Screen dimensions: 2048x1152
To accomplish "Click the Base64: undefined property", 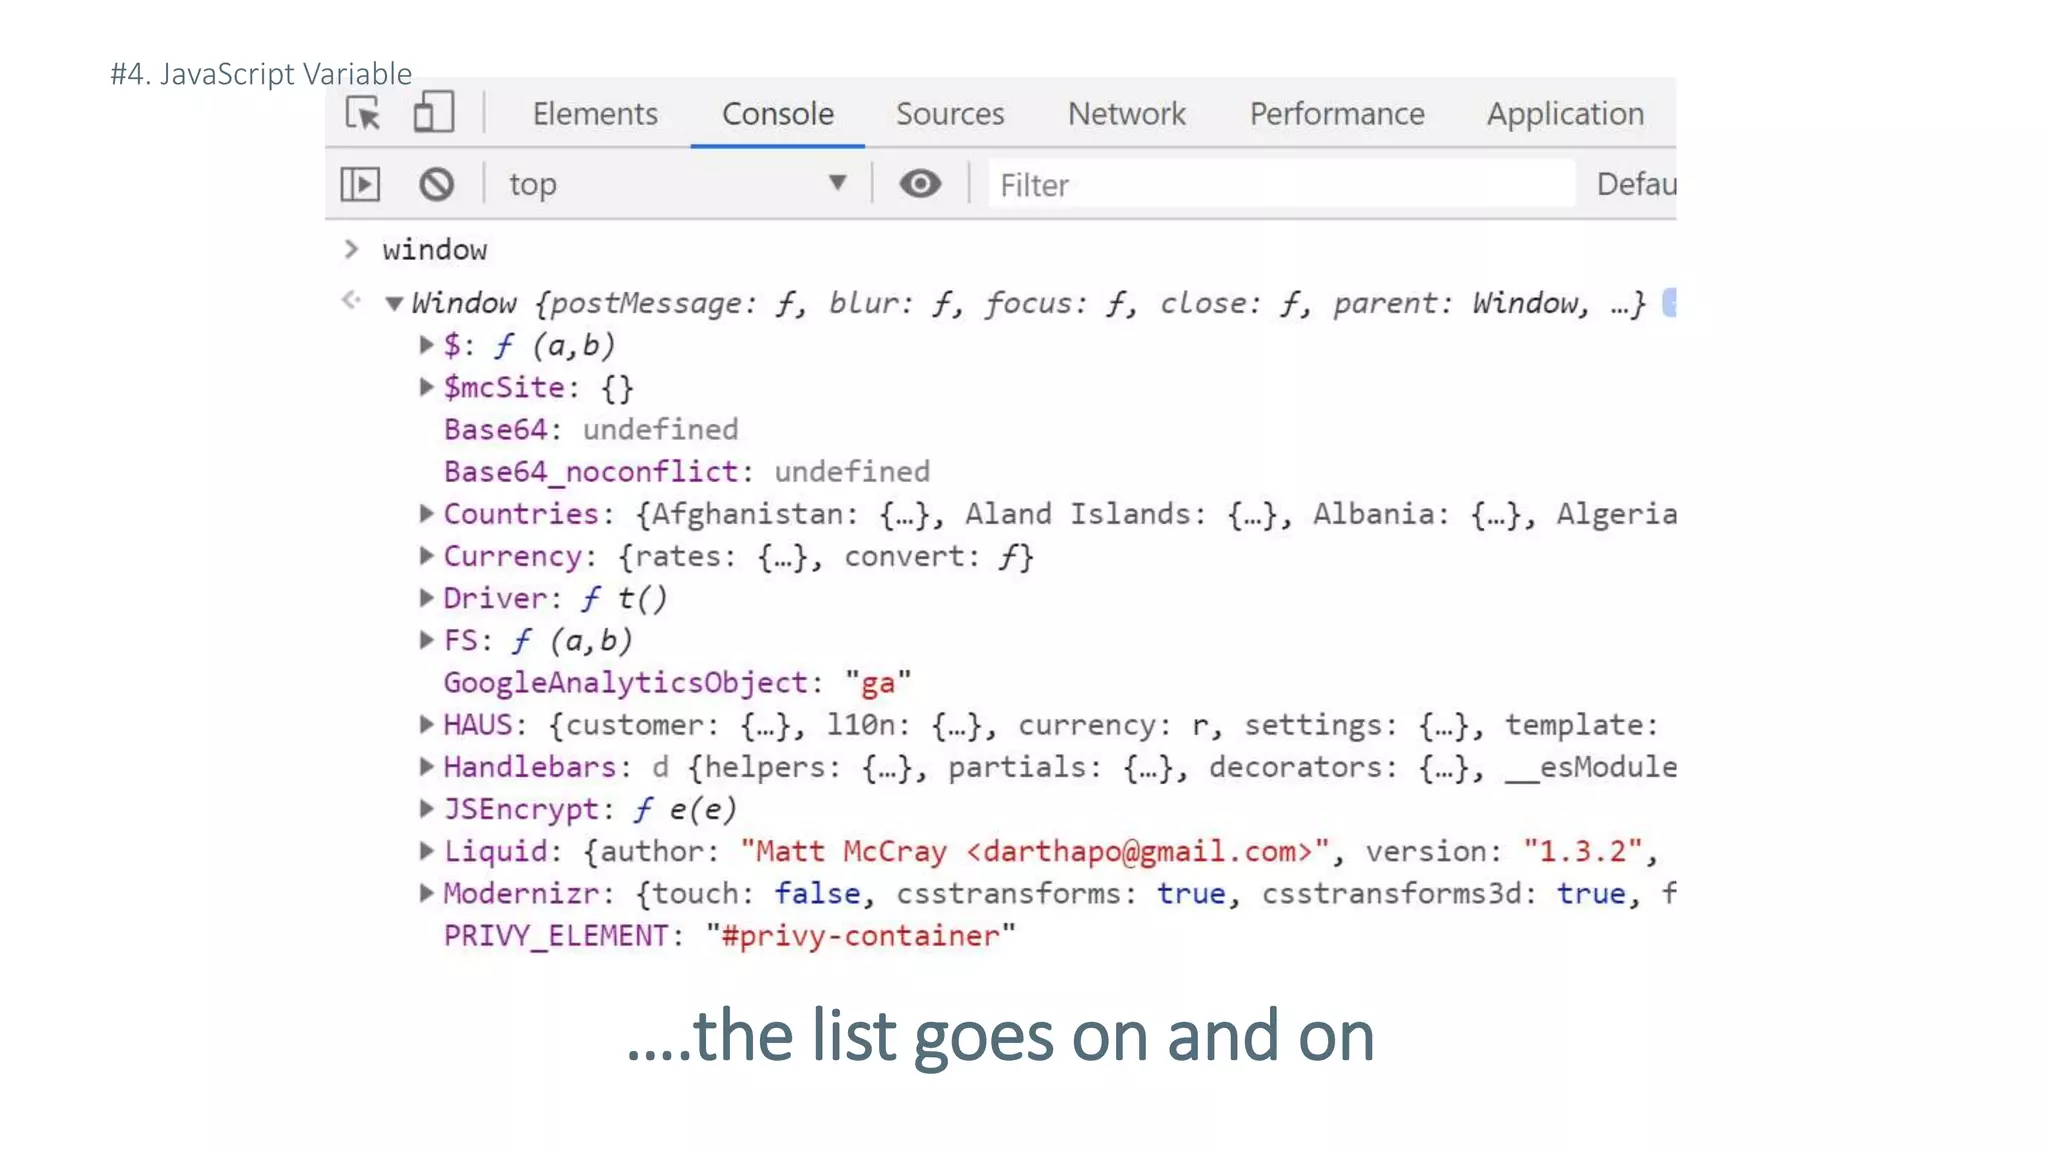I will [591, 430].
